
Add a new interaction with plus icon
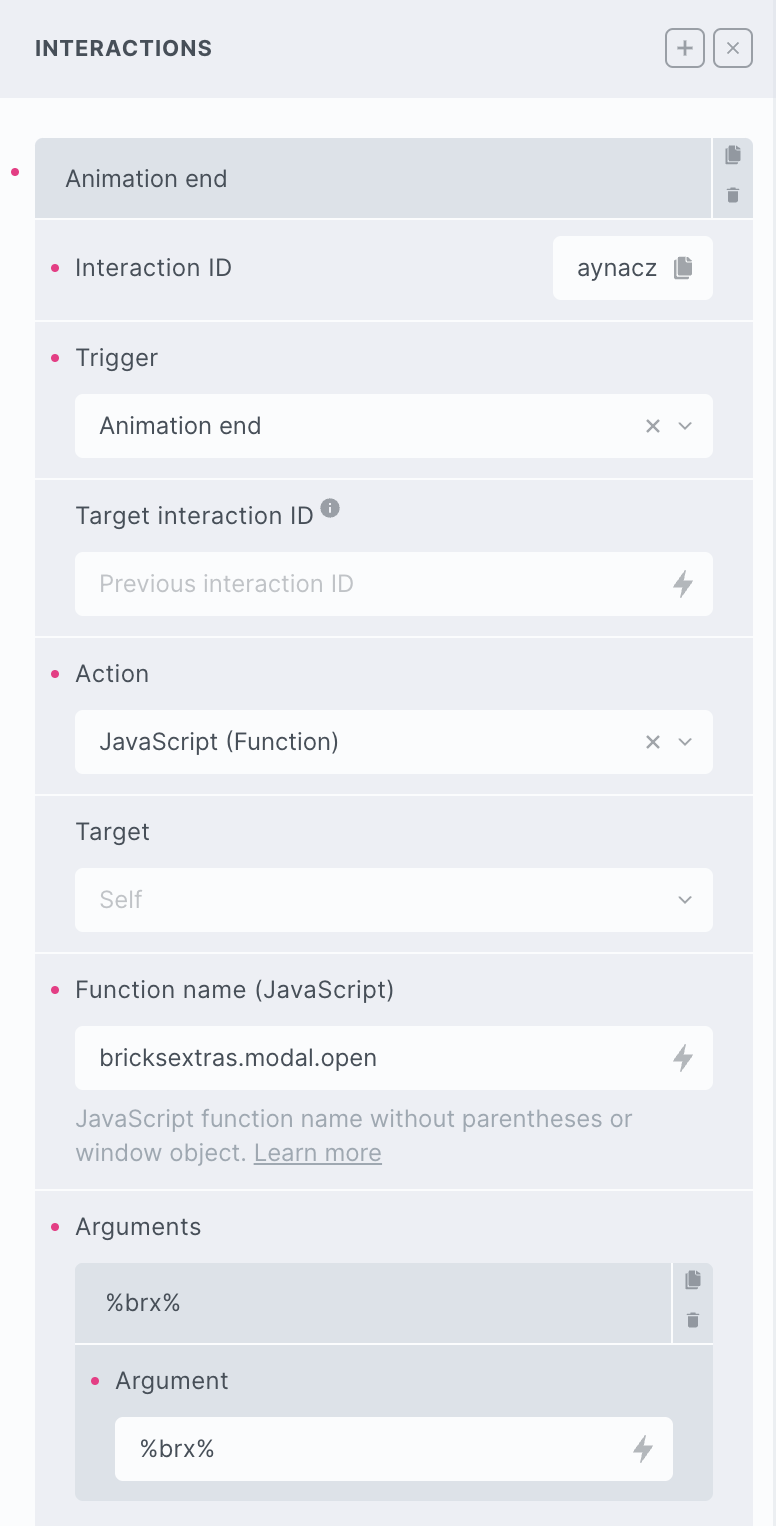coord(685,48)
